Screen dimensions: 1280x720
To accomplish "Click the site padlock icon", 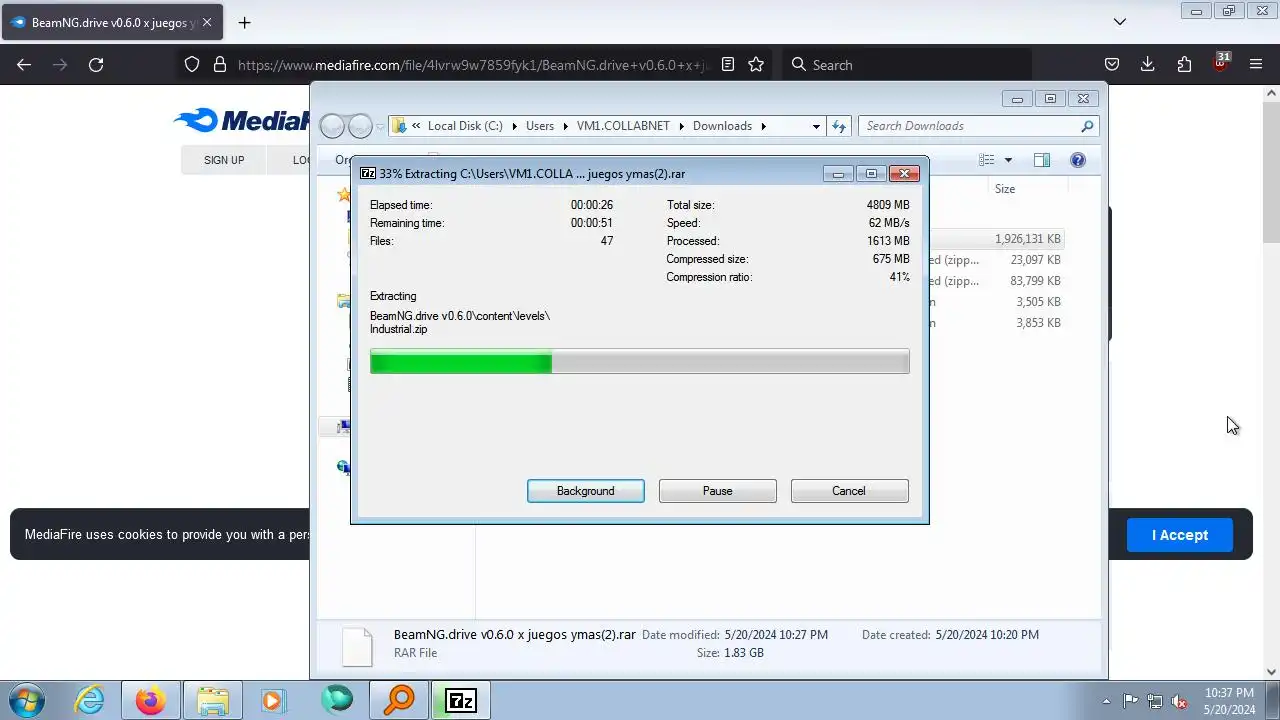I will [220, 65].
